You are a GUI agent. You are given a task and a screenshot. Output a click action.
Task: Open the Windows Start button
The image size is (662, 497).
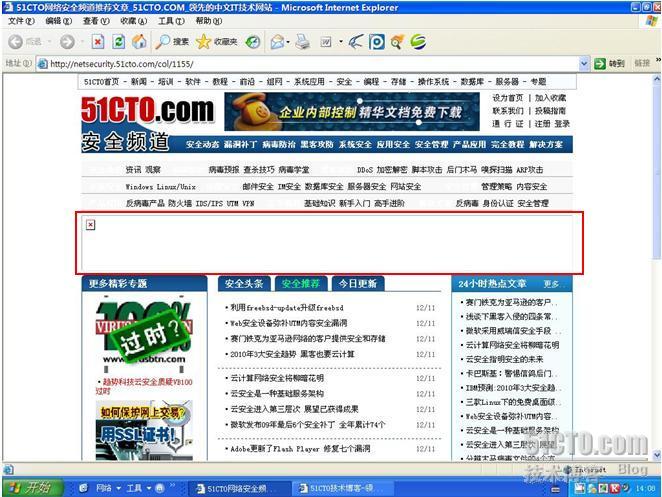point(32,488)
